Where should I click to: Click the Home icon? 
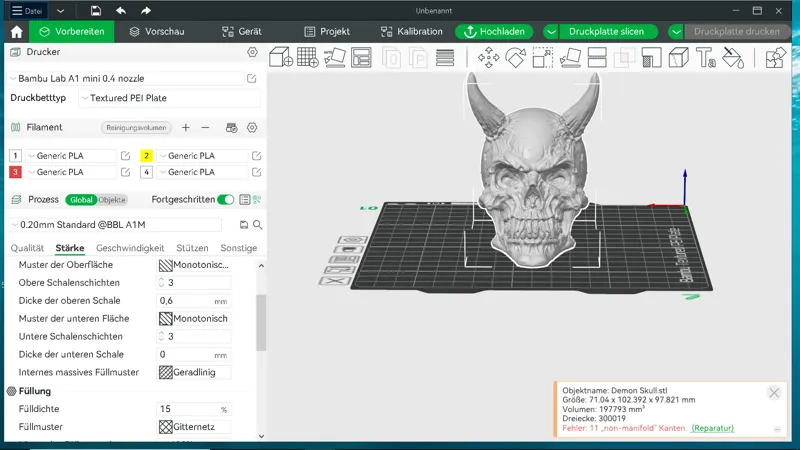tap(17, 32)
